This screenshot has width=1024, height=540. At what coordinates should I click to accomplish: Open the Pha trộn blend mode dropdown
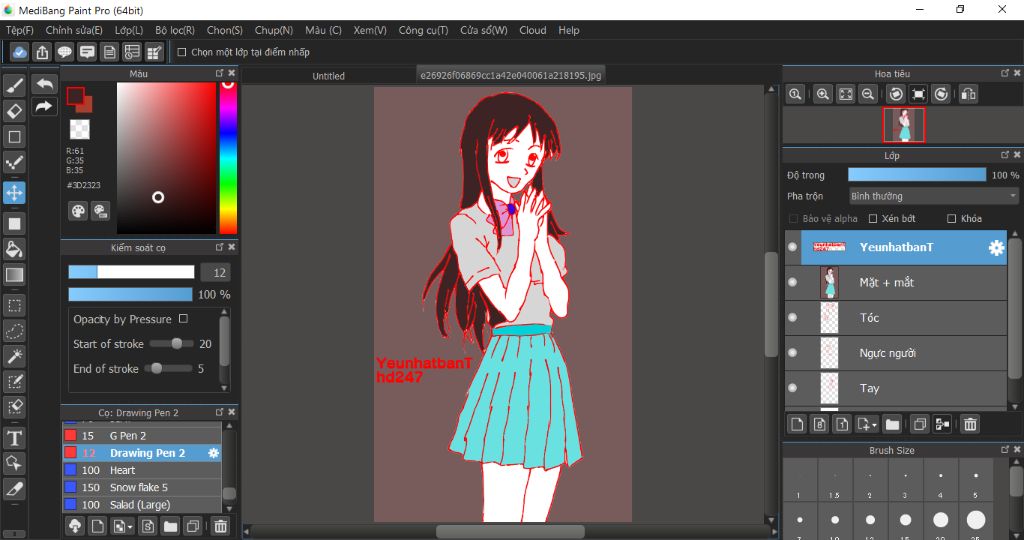(x=933, y=196)
